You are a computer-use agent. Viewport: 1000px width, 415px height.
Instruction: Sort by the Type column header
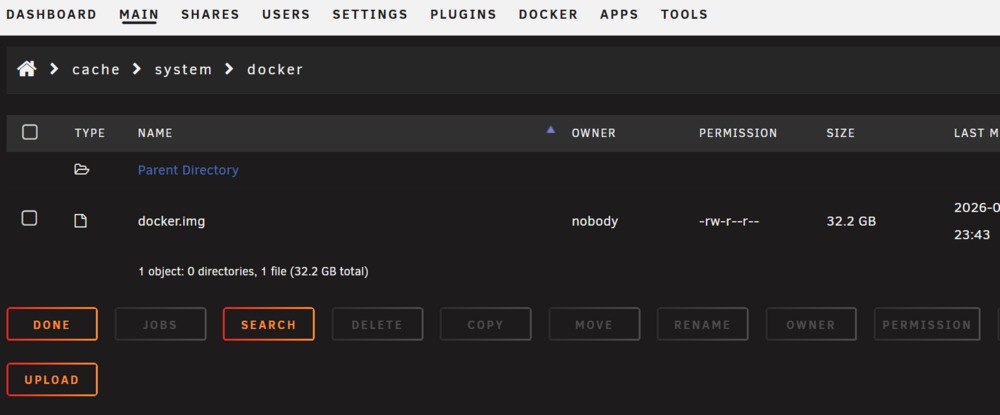coord(90,133)
